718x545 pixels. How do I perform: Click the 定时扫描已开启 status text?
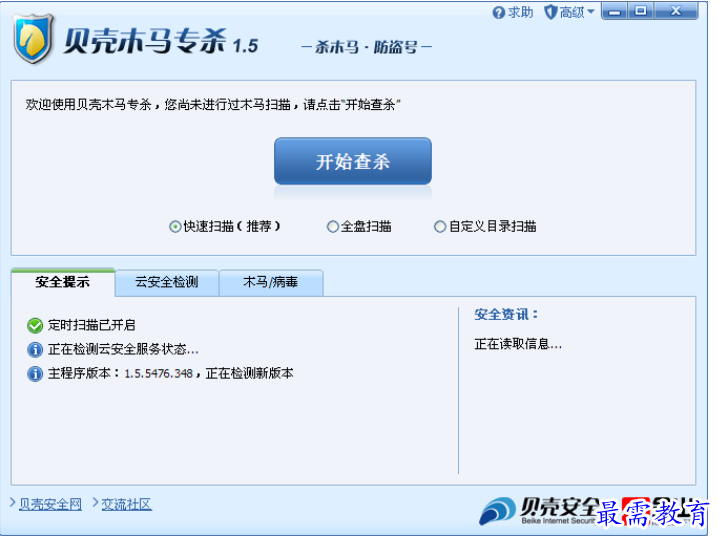[x=92, y=326]
